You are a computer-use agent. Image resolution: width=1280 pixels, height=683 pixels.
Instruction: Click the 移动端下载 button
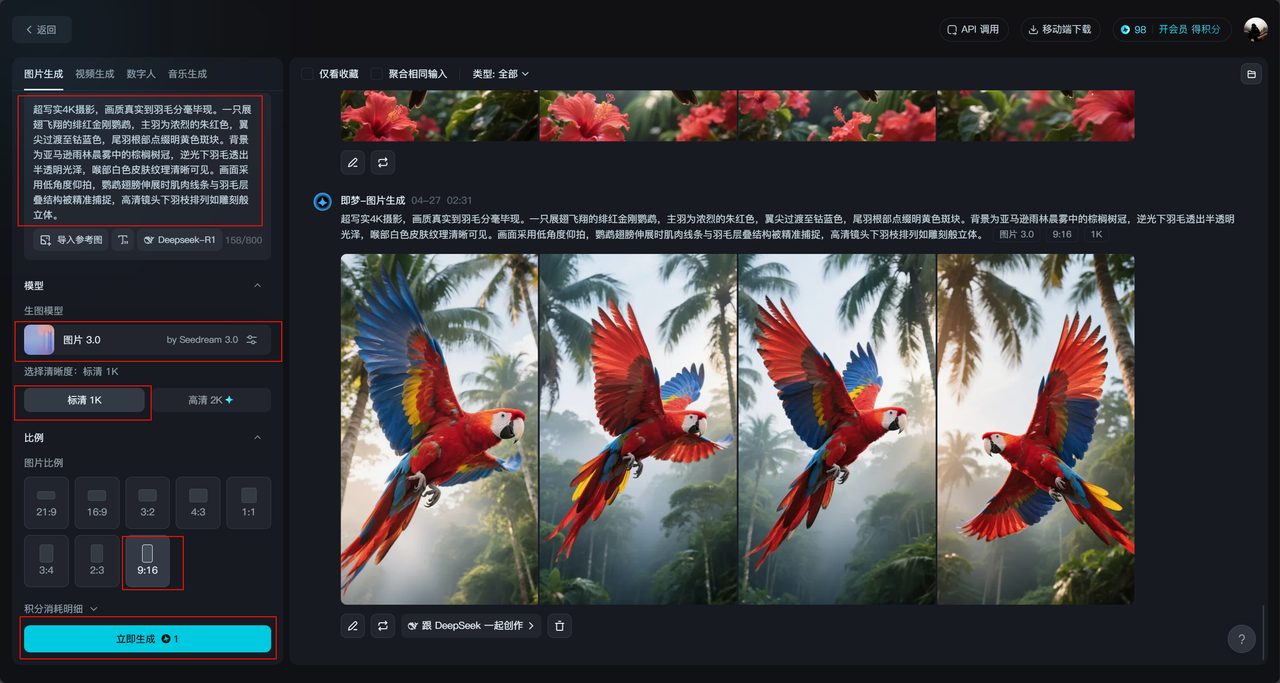(1059, 30)
